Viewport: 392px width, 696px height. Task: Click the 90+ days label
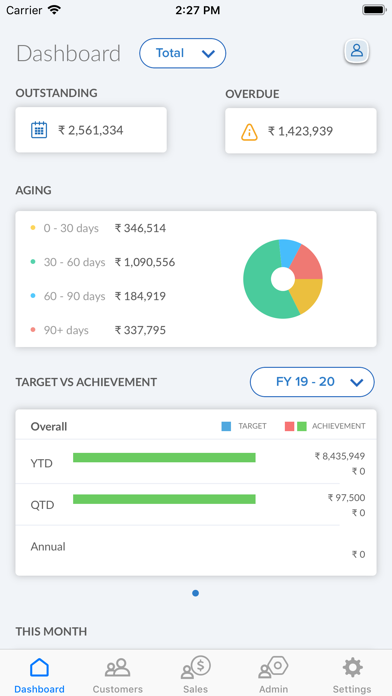[x=66, y=330]
